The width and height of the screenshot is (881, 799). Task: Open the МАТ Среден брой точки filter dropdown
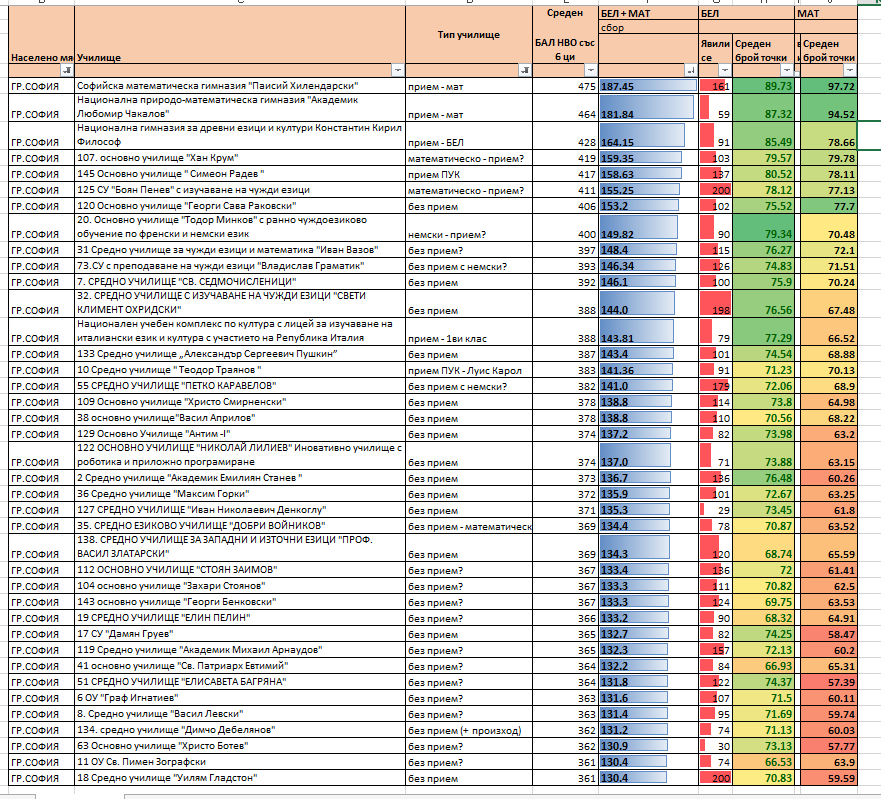click(850, 71)
